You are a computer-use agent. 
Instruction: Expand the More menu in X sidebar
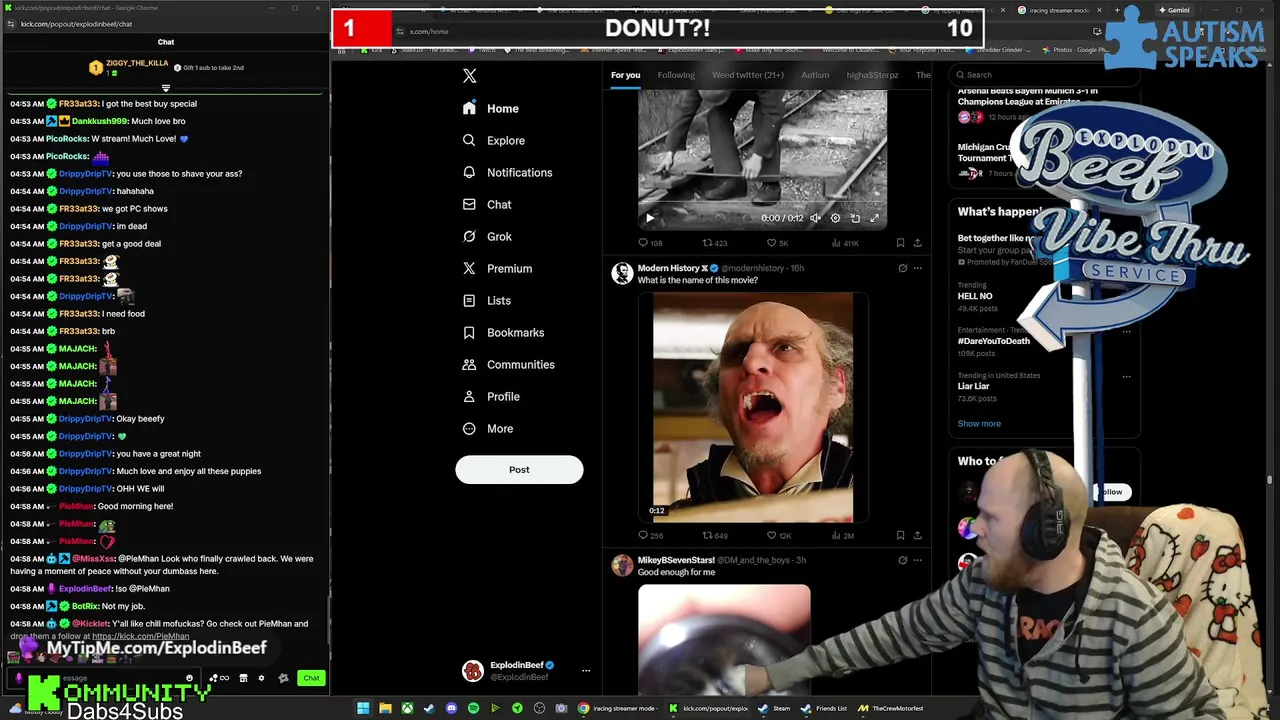tap(488, 428)
